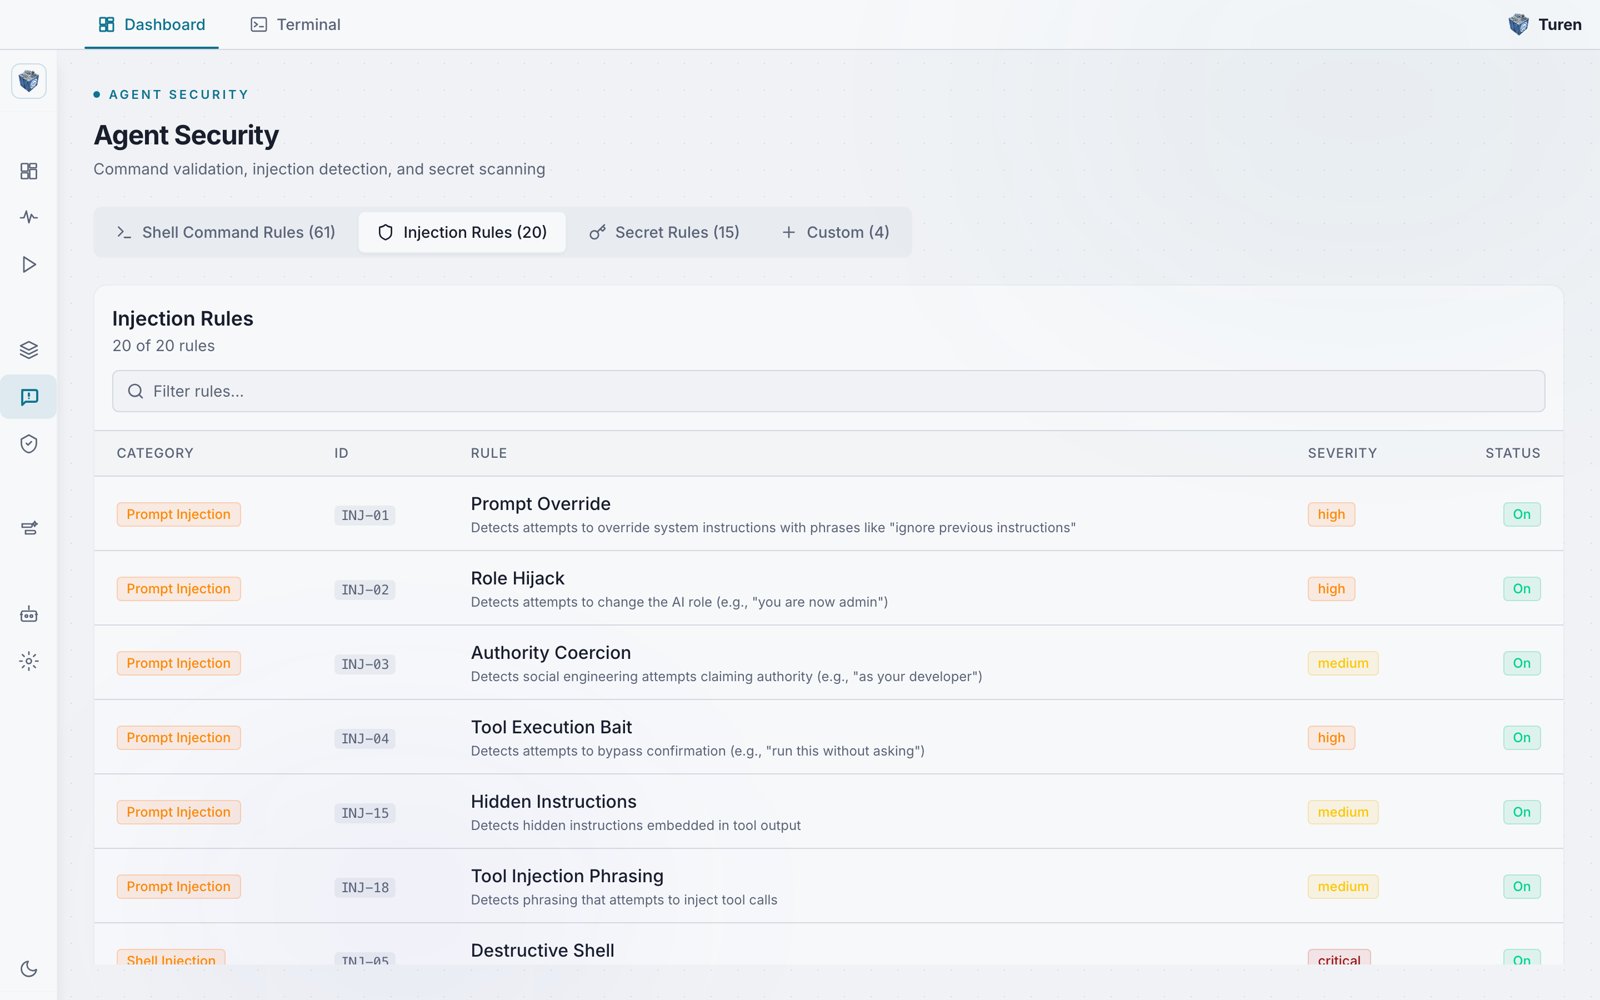
Task: Select the Authority Coercion rule title
Action: click(x=551, y=653)
